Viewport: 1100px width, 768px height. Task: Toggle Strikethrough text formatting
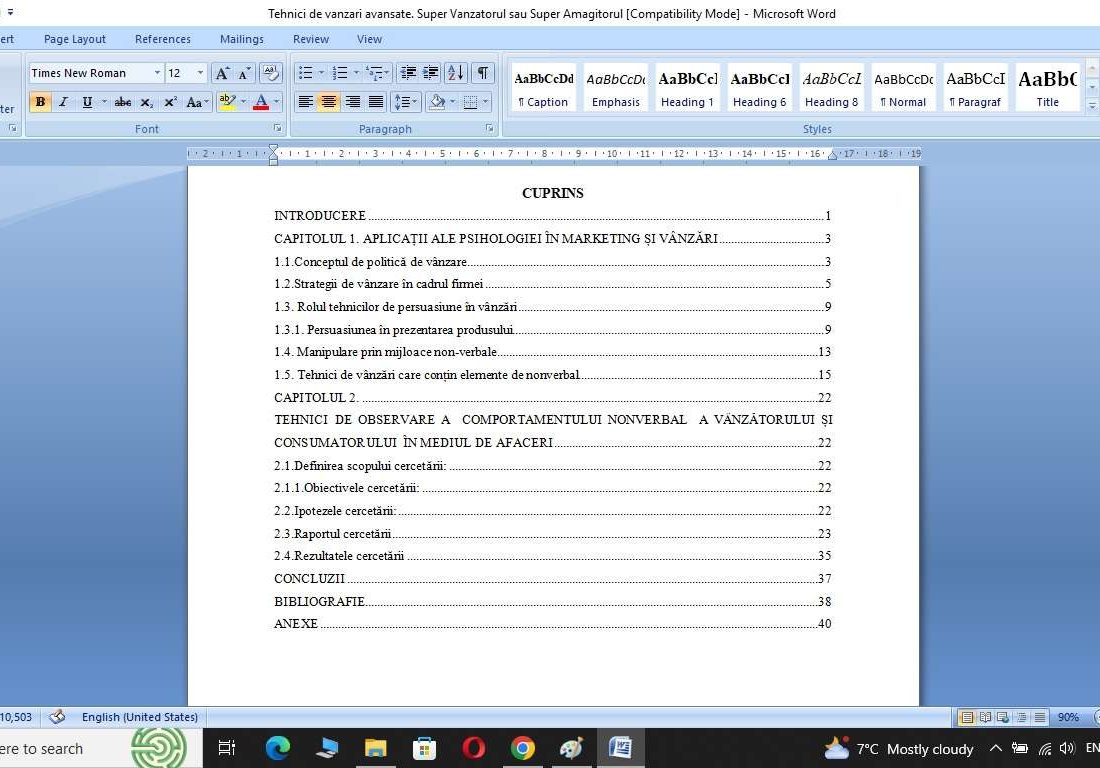(123, 102)
